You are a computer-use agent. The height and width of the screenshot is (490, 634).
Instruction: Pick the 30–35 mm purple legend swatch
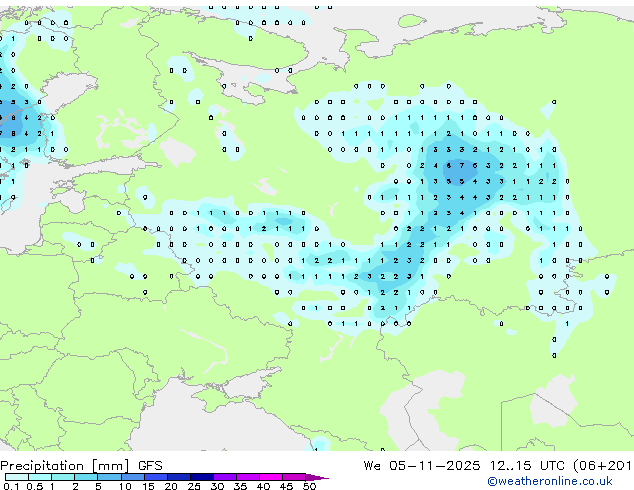pyautogui.click(x=224, y=477)
